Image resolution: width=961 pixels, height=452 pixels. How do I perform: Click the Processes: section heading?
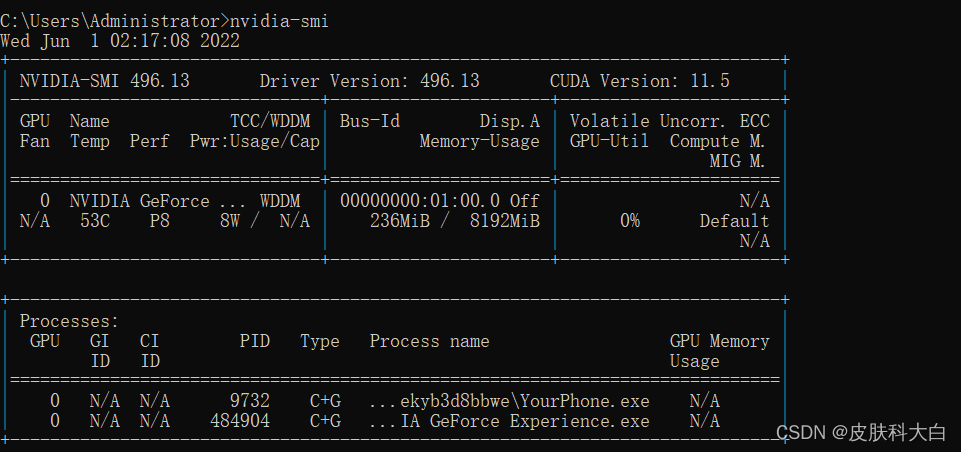[x=69, y=321]
